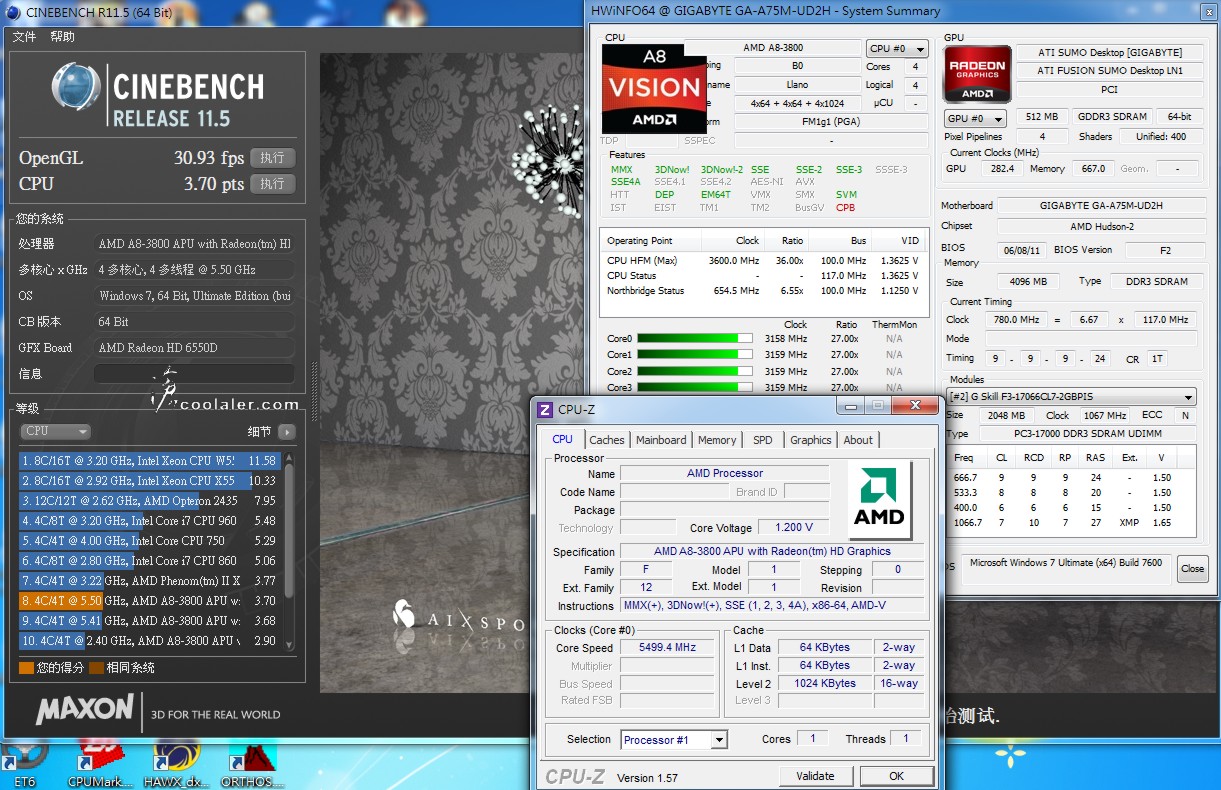Click the GIGABYTE GA-A75M-UD2H motherboard field

tap(1099, 206)
